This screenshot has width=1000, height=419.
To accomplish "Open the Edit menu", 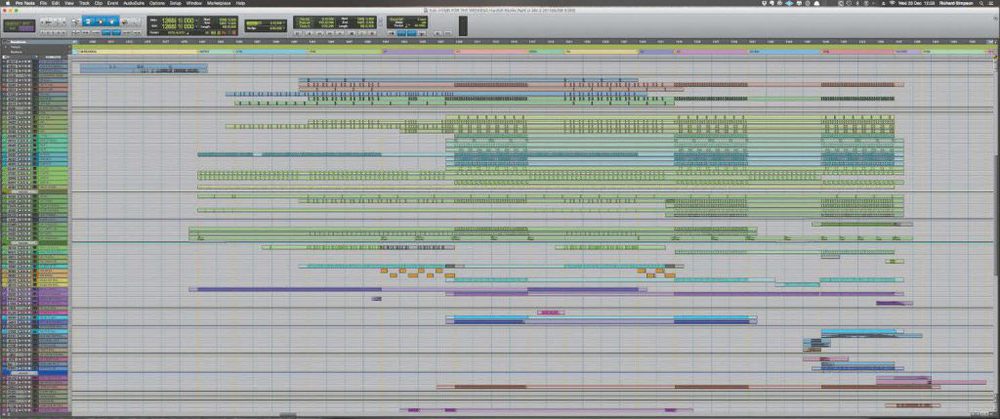I will click(x=55, y=3).
